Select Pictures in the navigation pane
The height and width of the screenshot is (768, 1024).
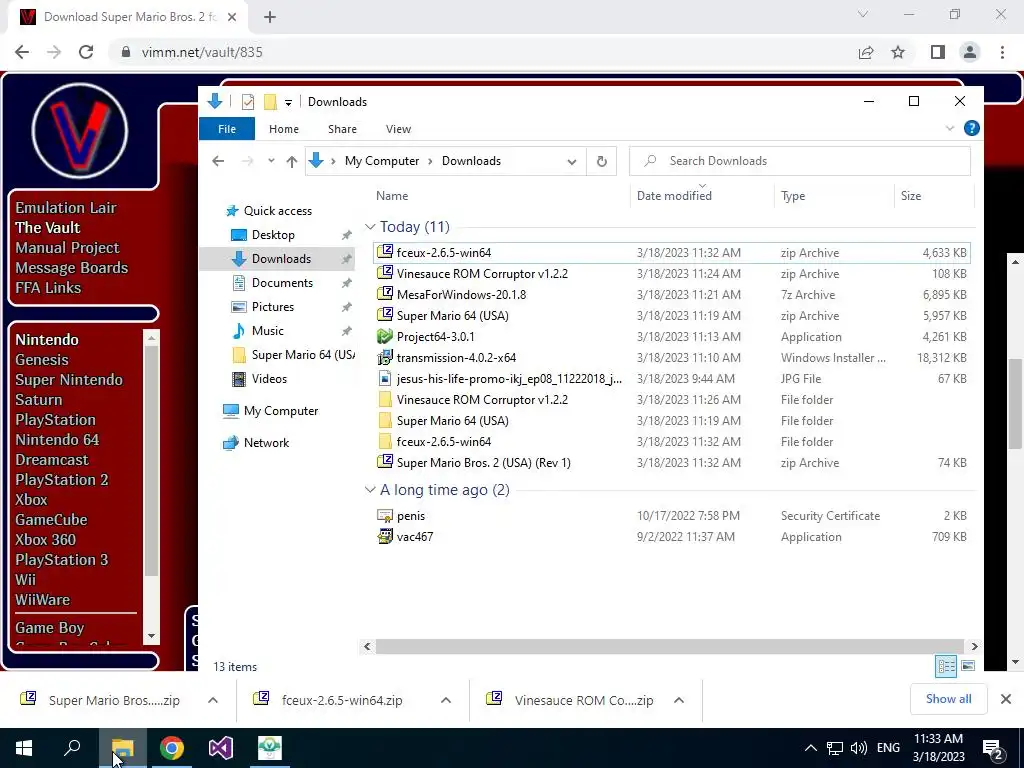pyautogui.click(x=272, y=307)
